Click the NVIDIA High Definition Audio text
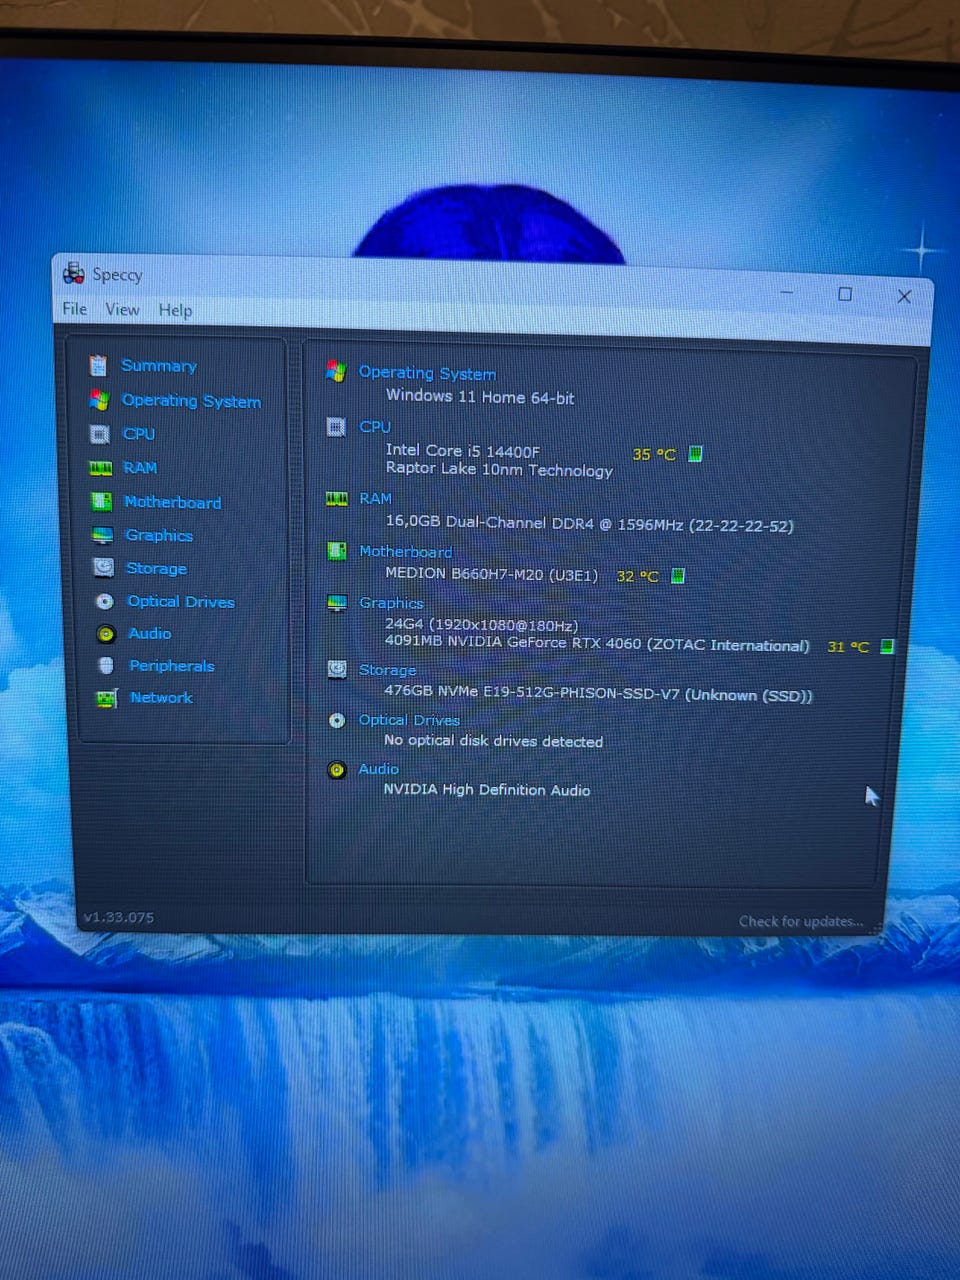 [x=487, y=790]
